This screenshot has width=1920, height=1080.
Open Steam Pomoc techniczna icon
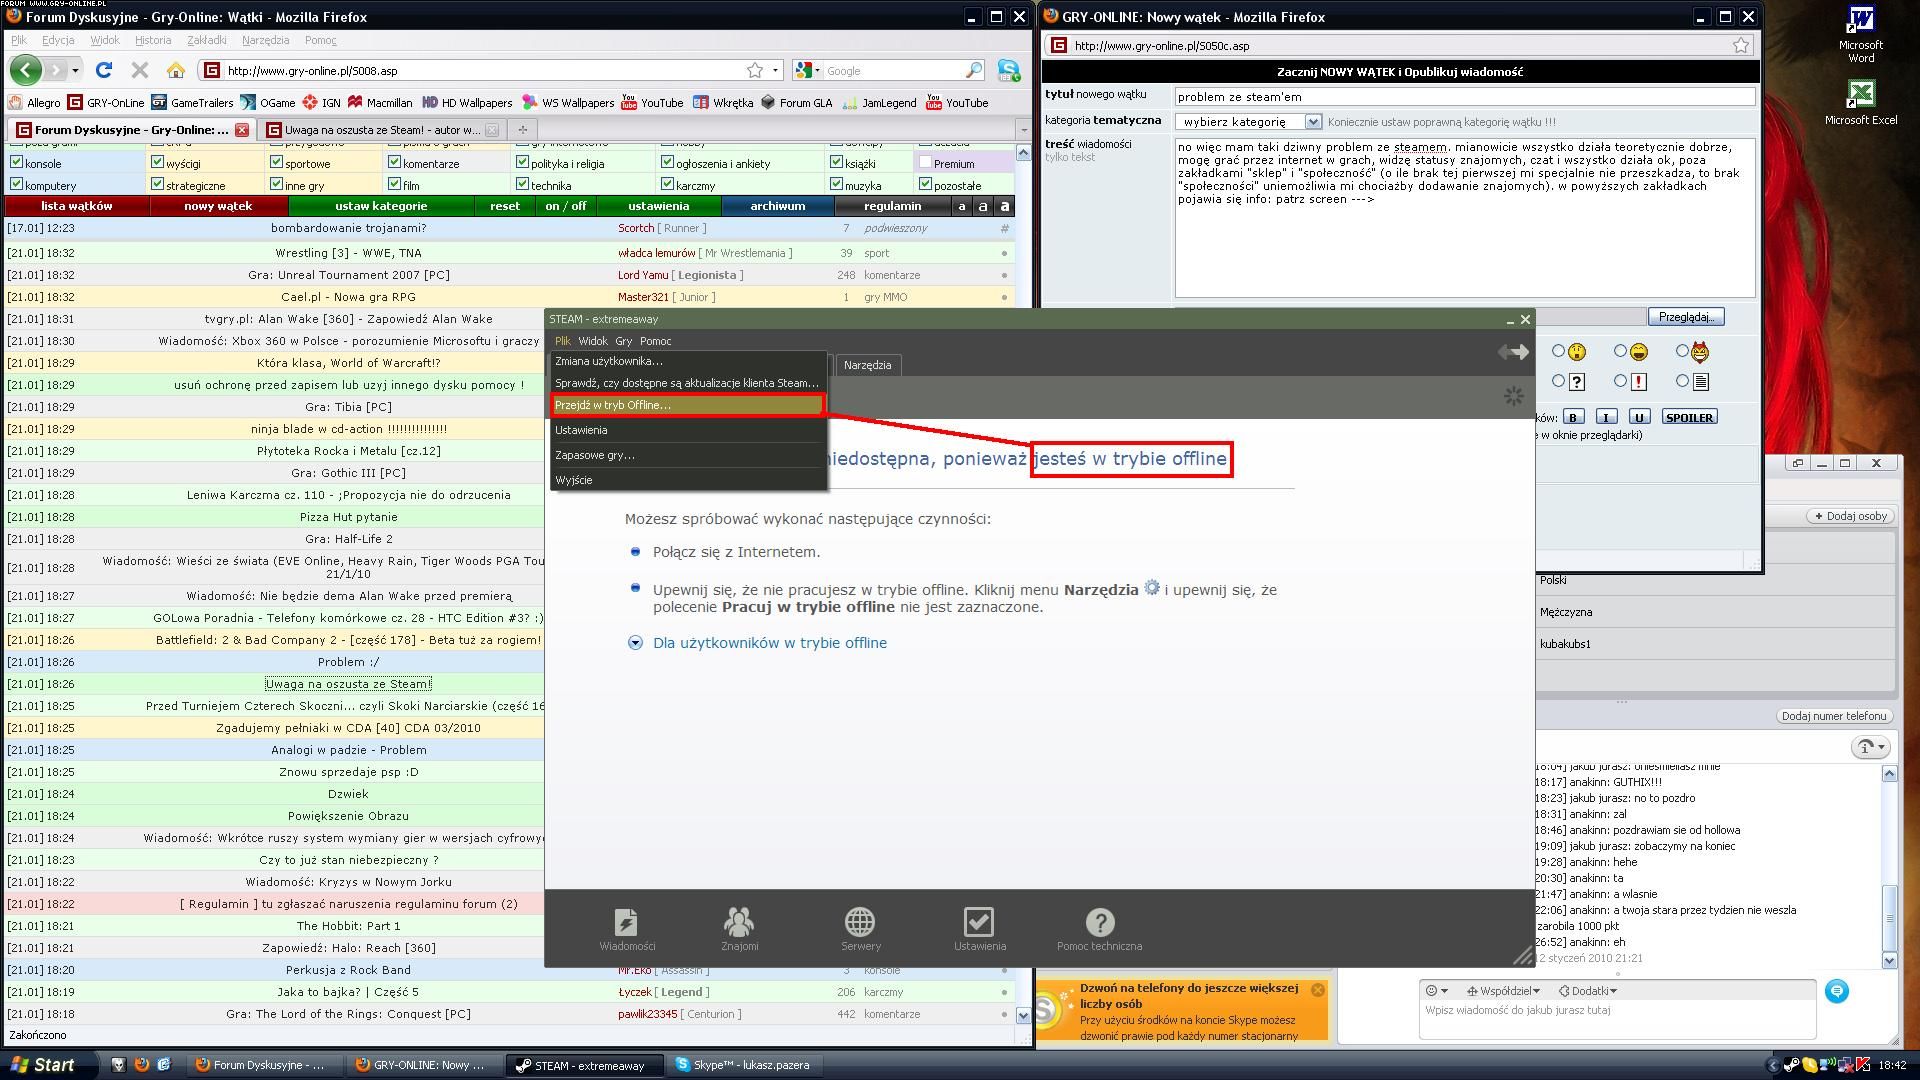1099,929
